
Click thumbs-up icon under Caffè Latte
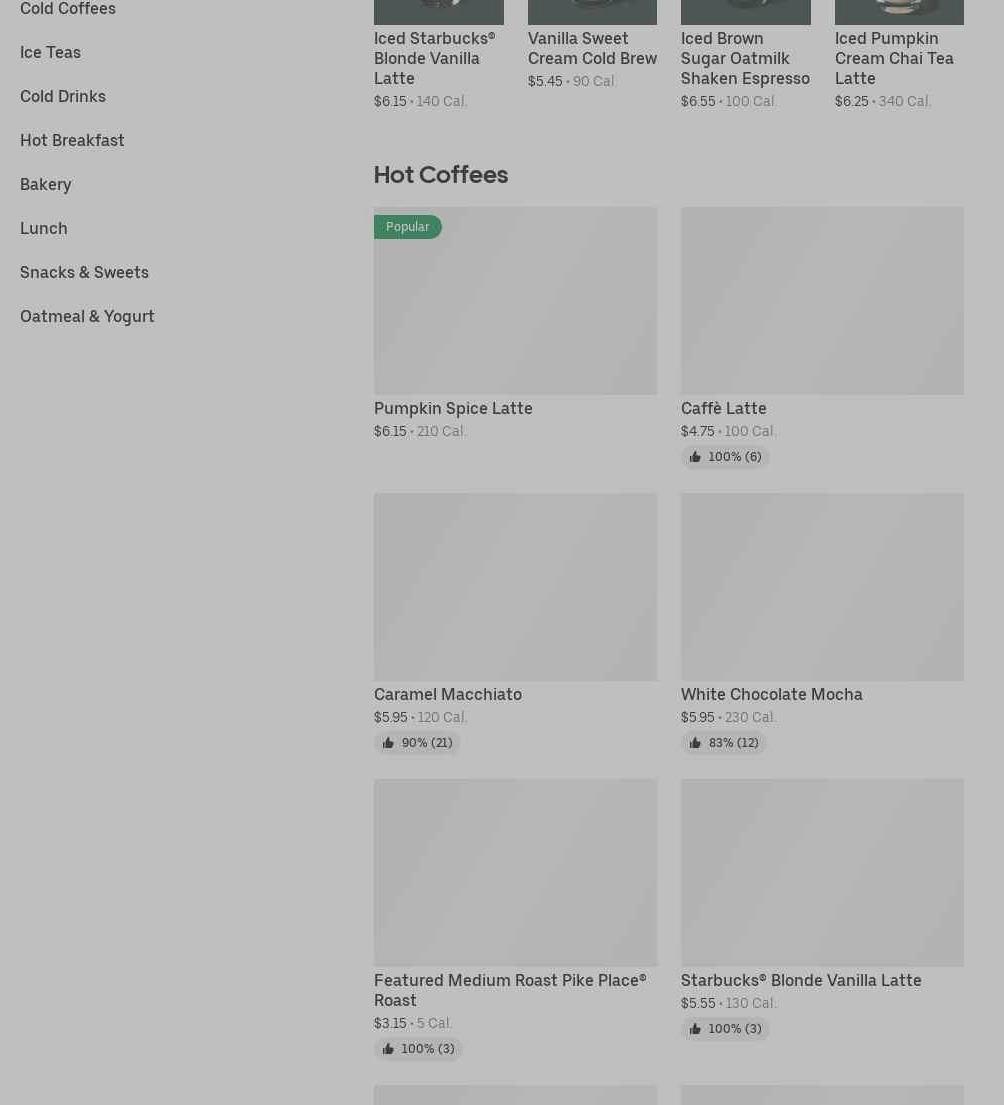pos(695,457)
